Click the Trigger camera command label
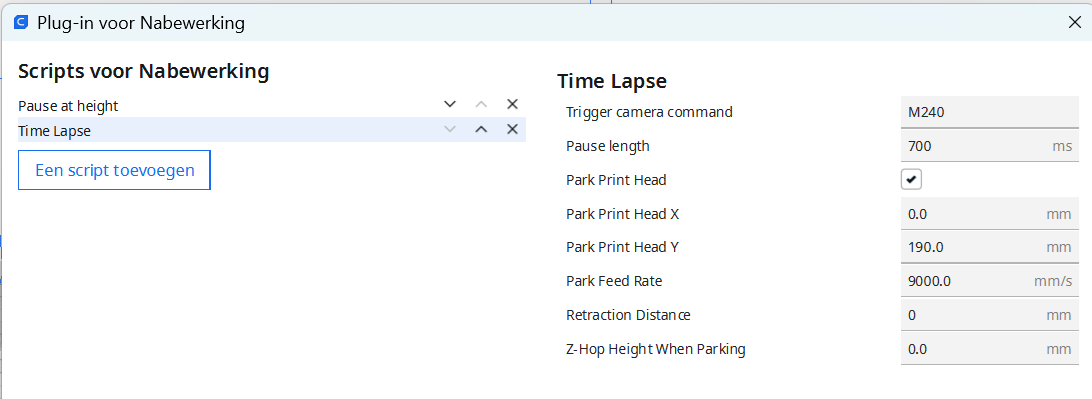This screenshot has height=399, width=1092. [649, 111]
